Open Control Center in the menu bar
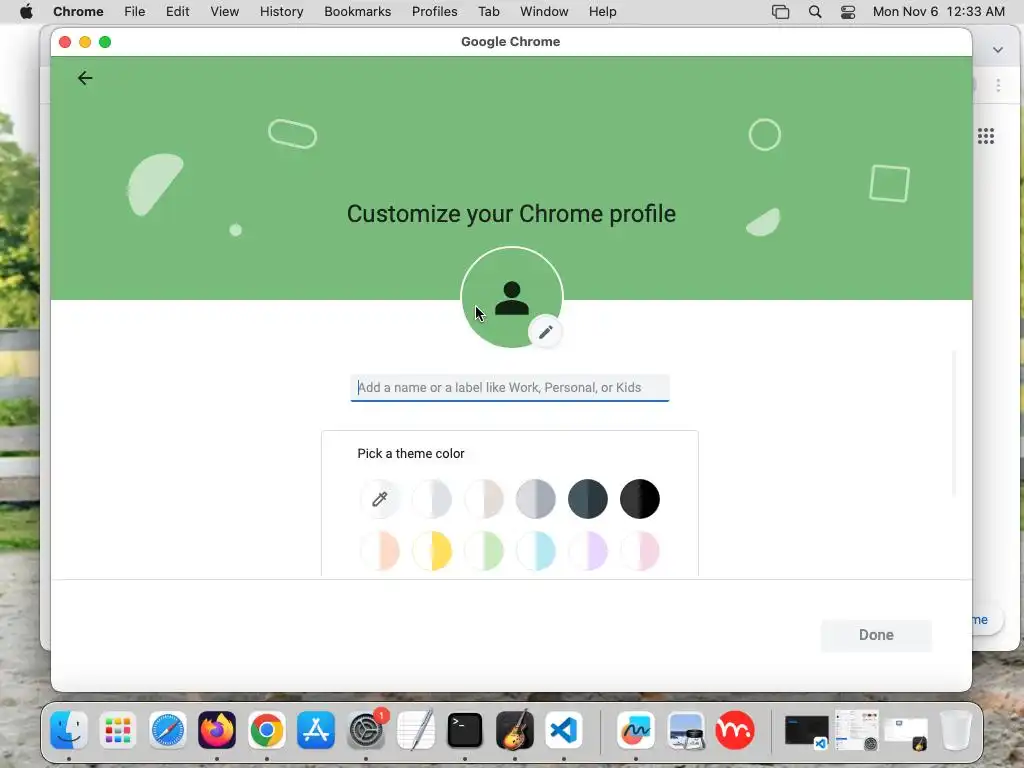Screen dimensions: 1024x768 [848, 12]
